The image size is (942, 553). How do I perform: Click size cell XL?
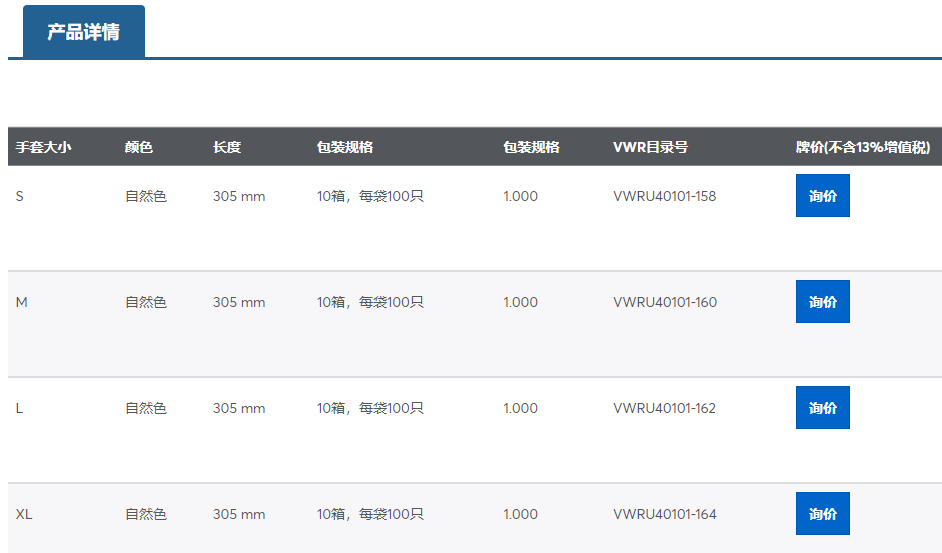(x=24, y=514)
